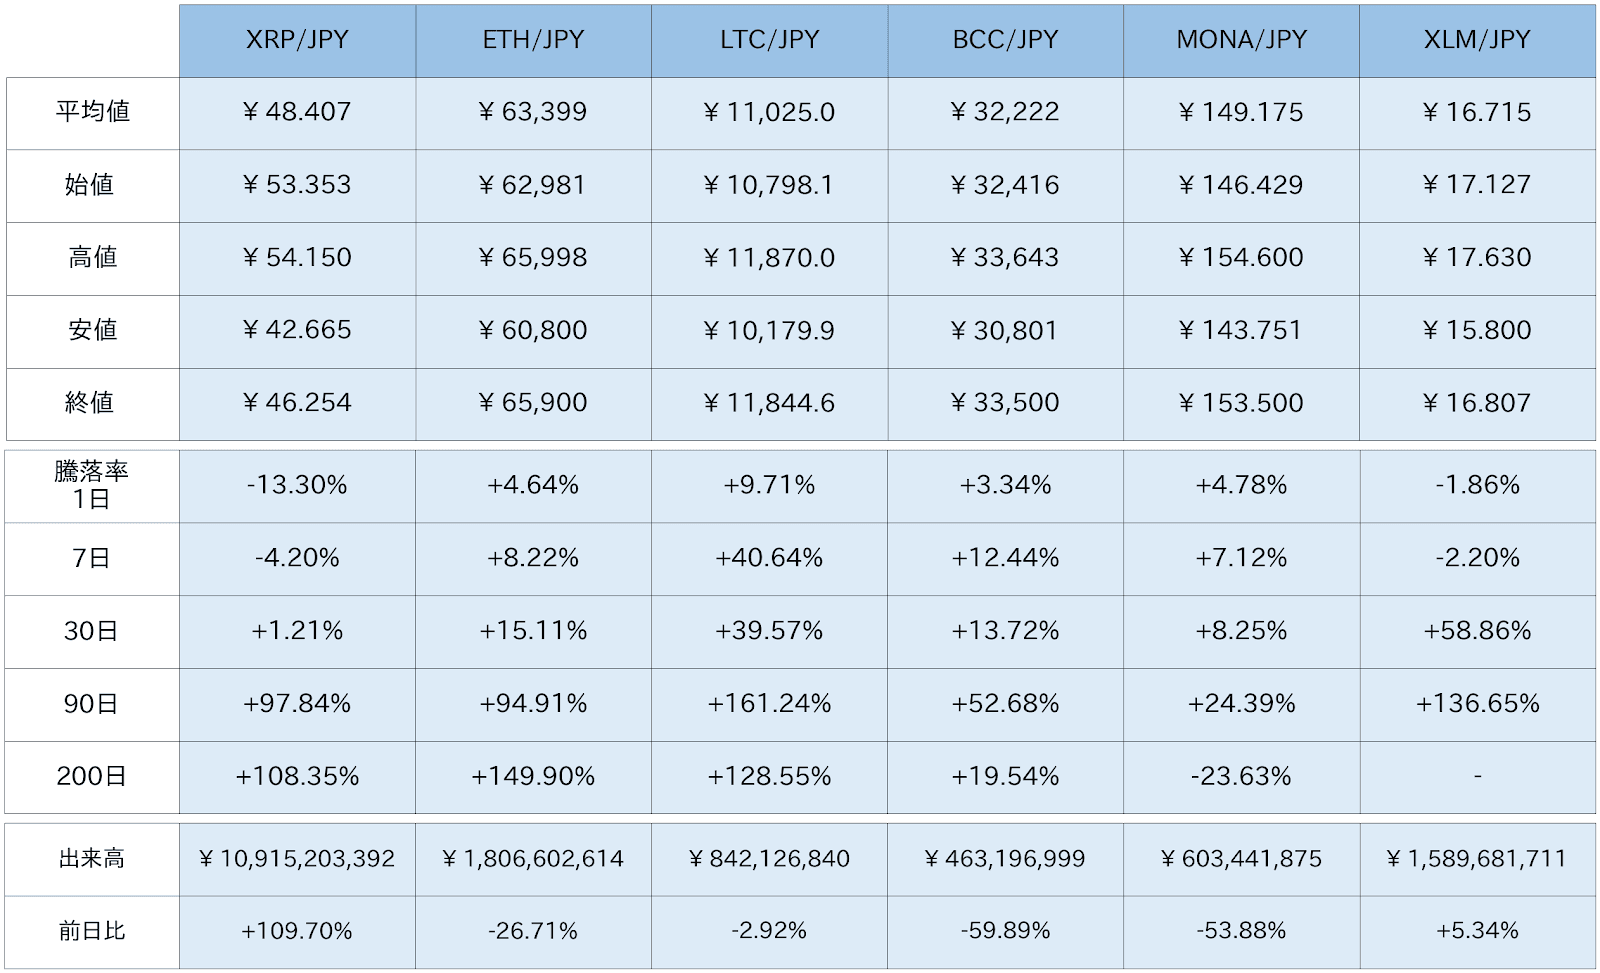Viewport: 1600px width, 973px height.
Task: Click the 出来高 row label
Action: click(92, 859)
